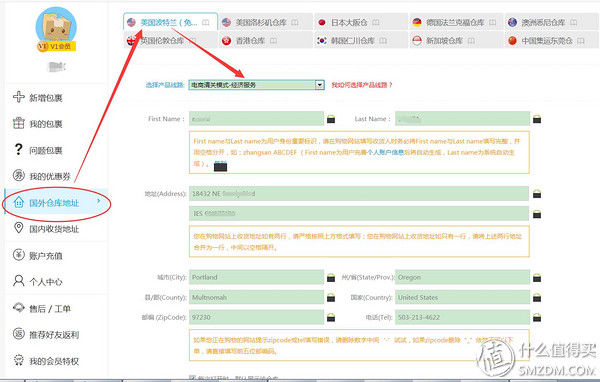Click the user avatar picture
Viewport: 600px width, 382px height.
tap(56, 26)
